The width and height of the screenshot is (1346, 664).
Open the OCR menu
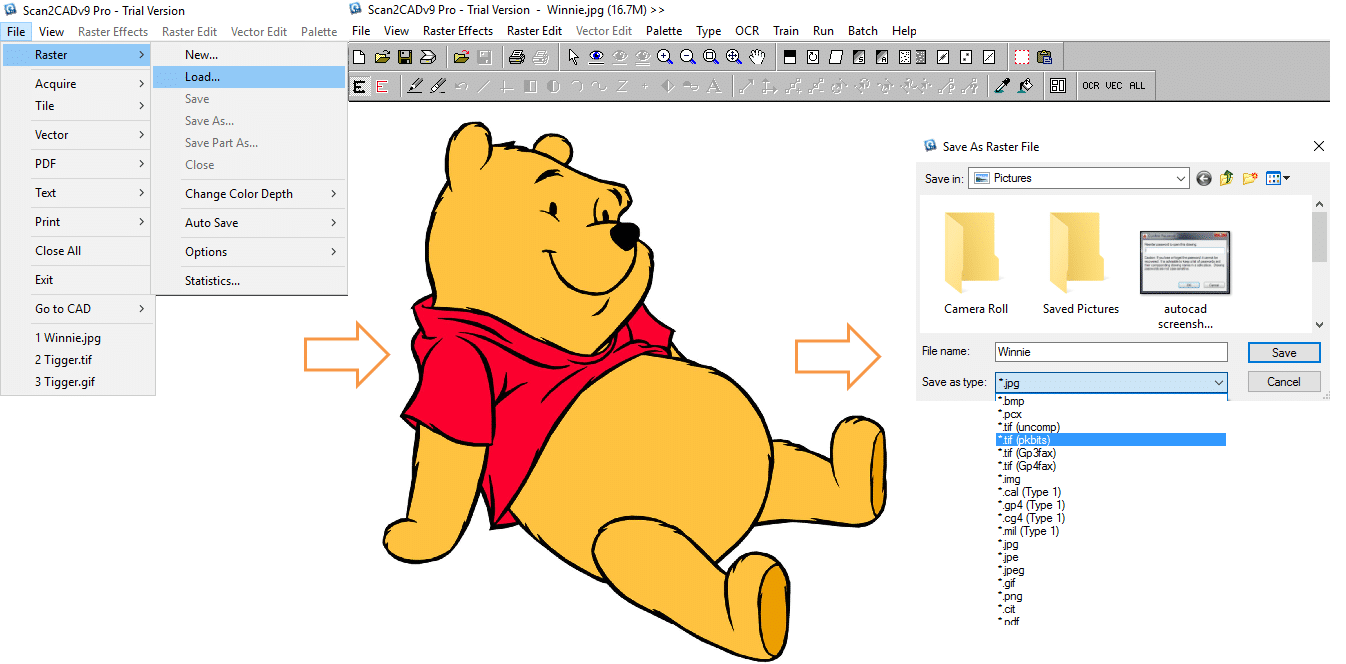click(x=747, y=30)
